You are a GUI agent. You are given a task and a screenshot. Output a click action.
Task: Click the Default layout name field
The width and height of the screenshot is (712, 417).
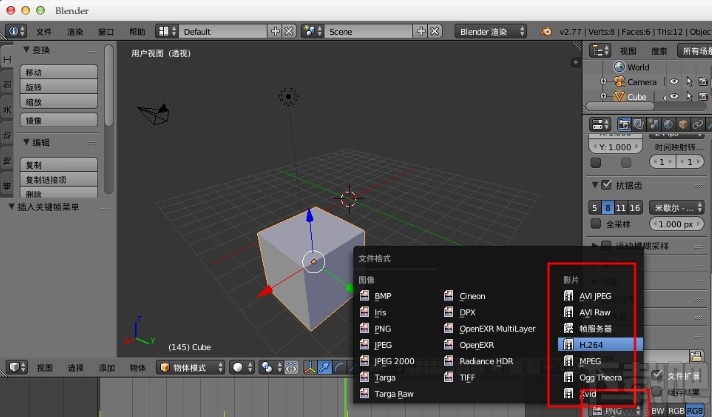[223, 31]
